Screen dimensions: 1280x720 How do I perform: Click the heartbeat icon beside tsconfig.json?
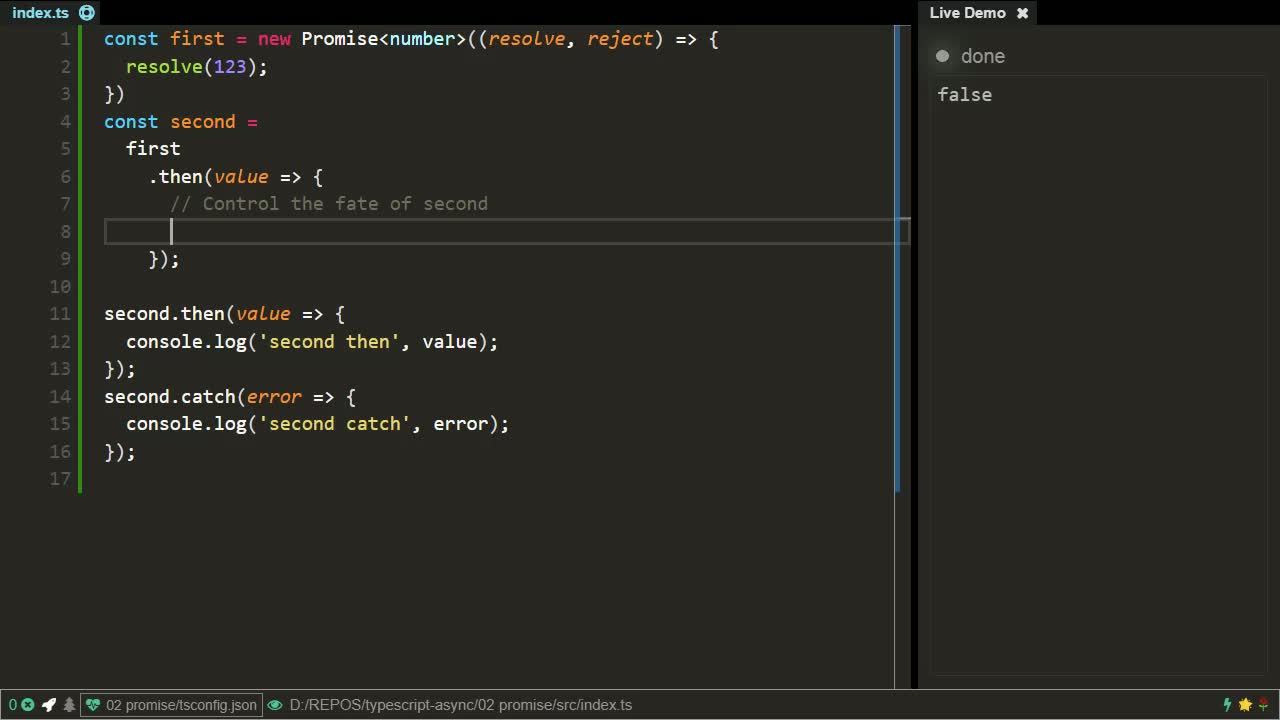pos(93,705)
